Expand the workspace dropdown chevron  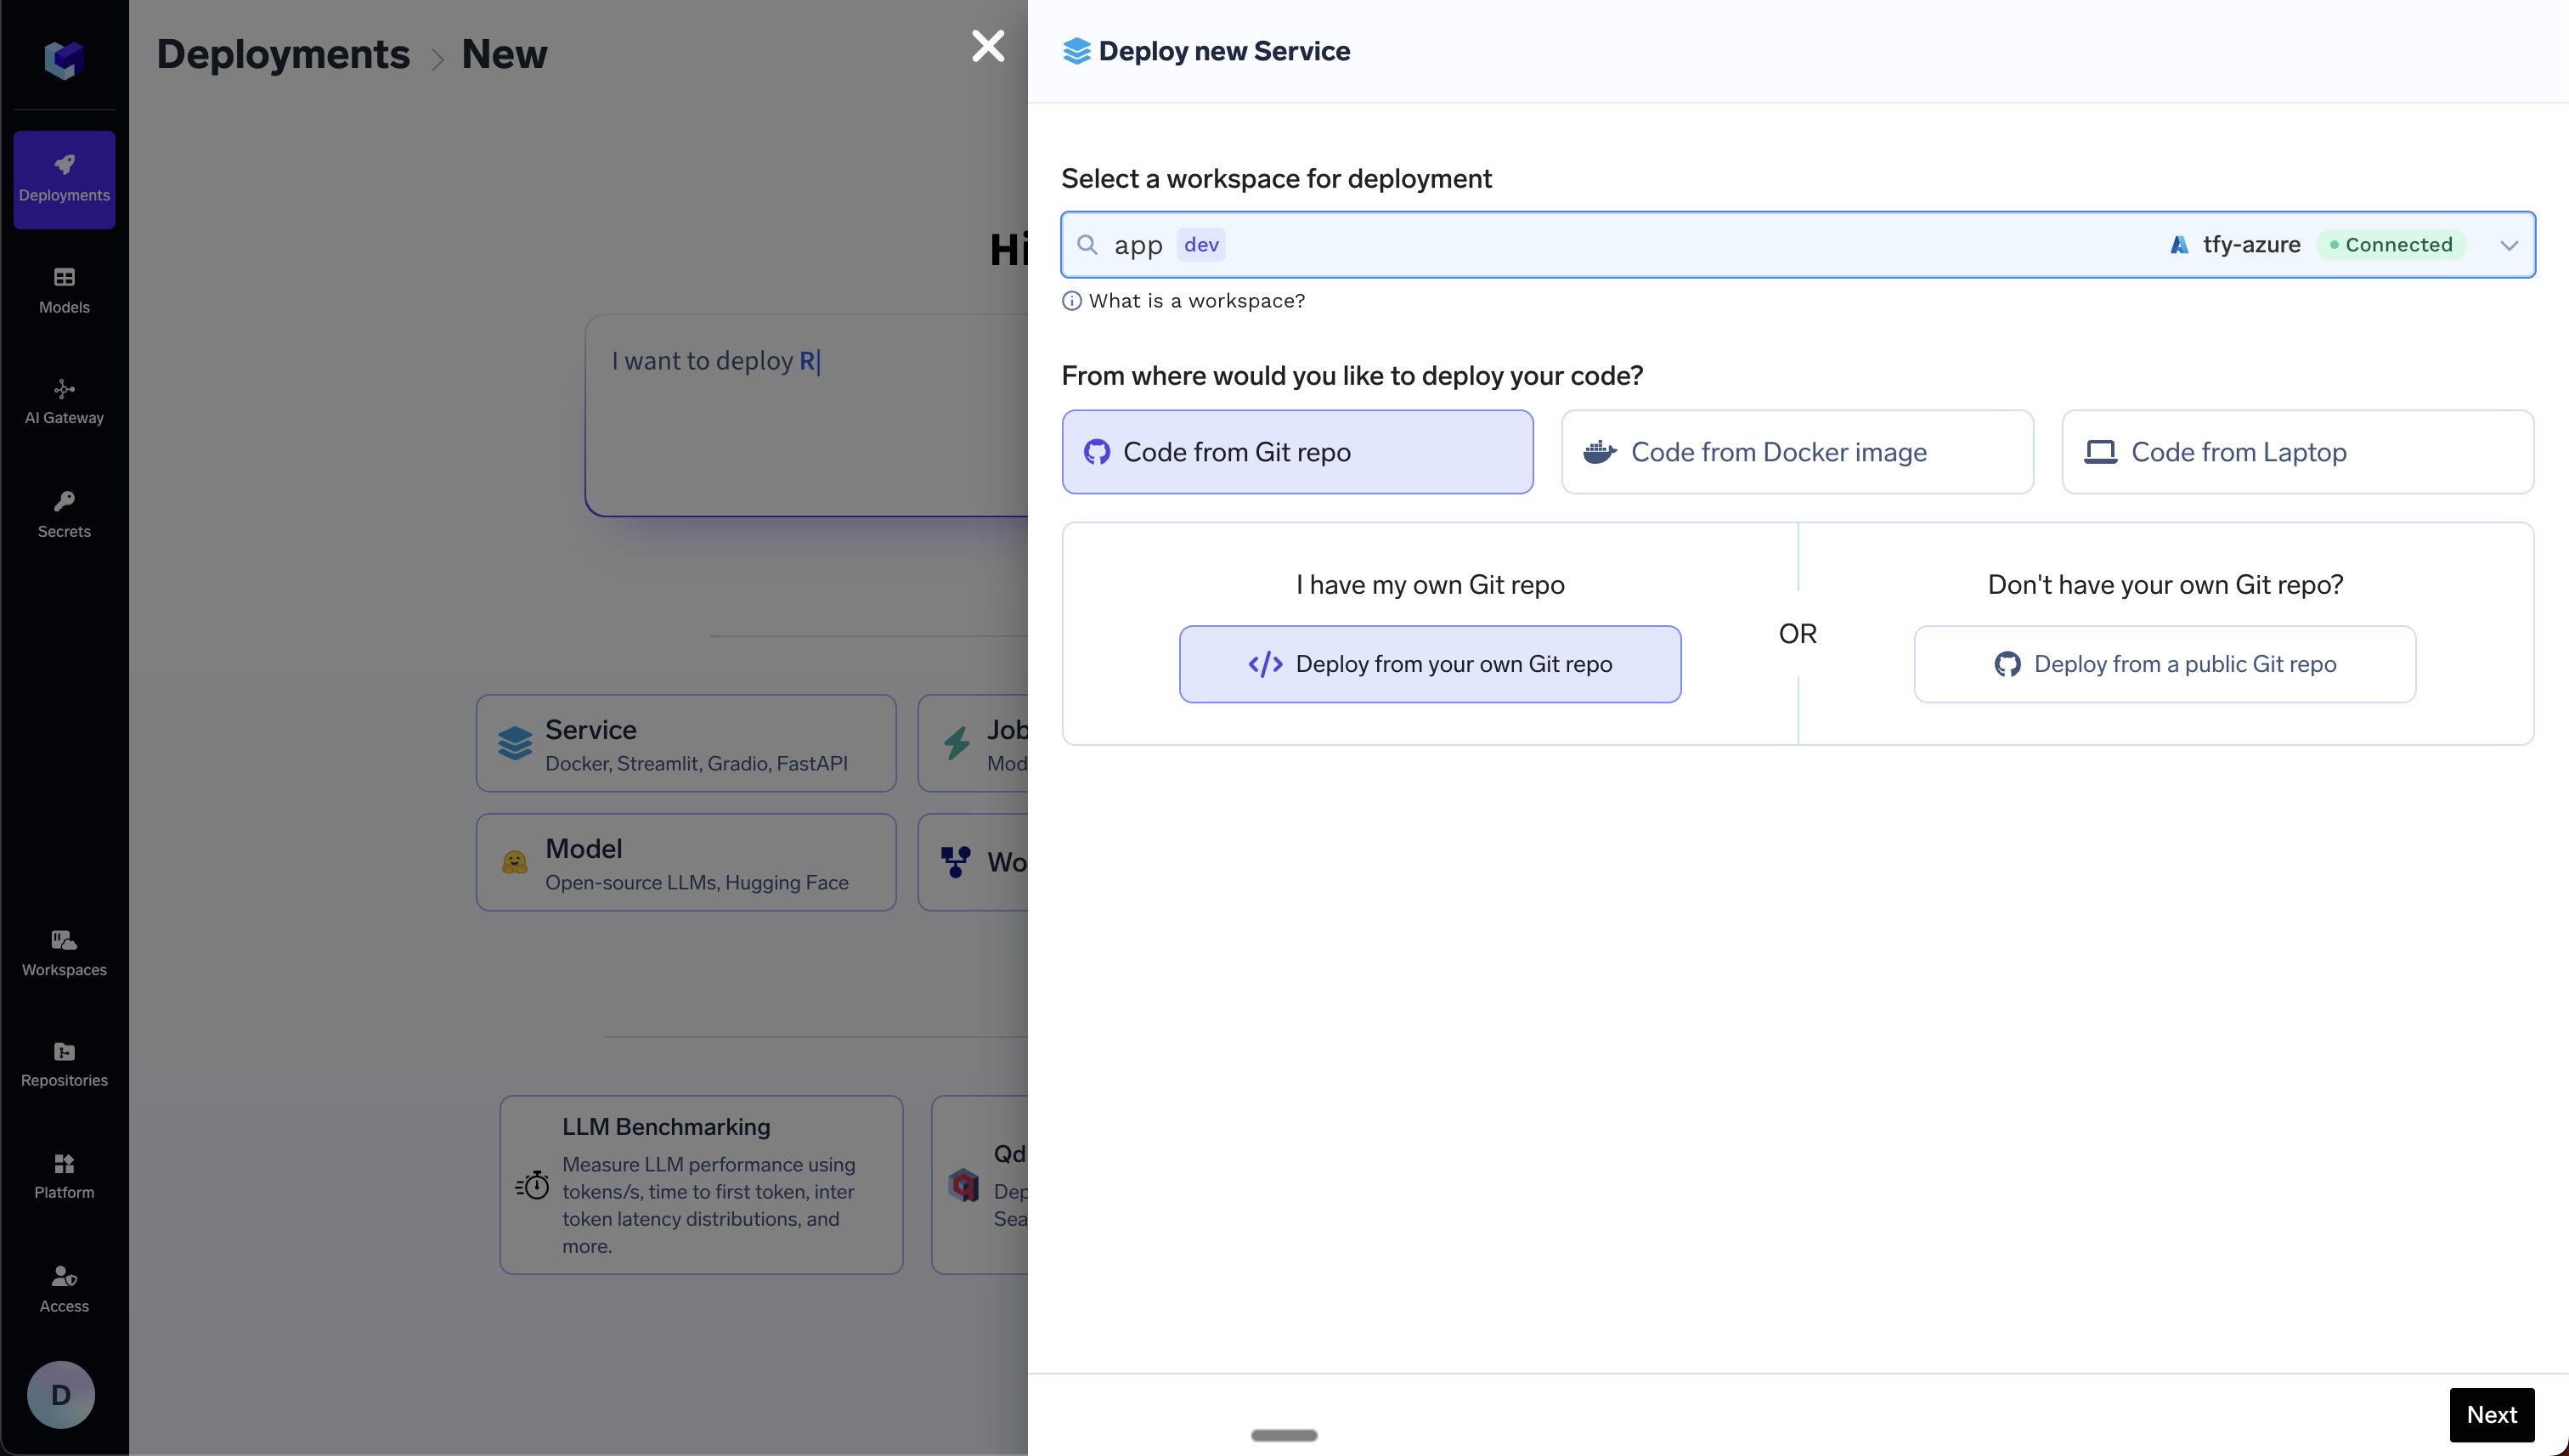tap(2509, 245)
